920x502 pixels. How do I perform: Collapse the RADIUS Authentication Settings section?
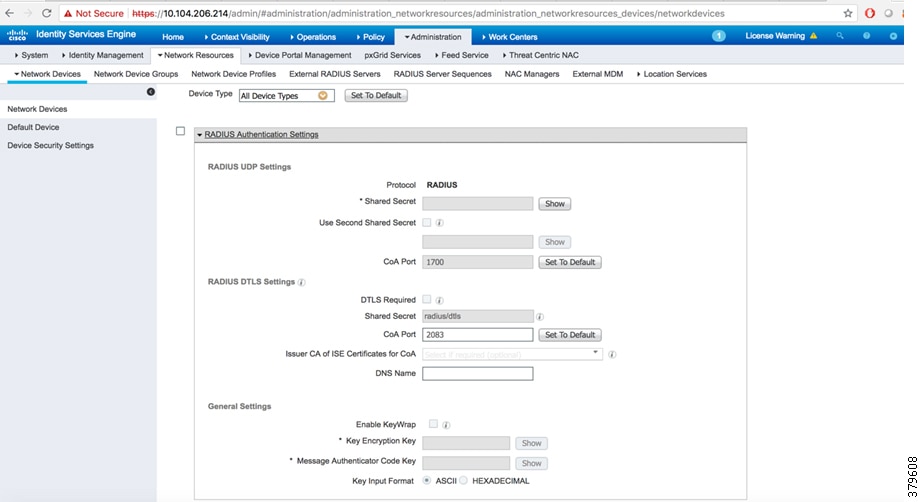pos(261,134)
